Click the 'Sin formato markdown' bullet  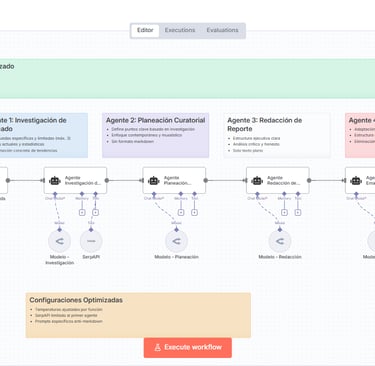pyautogui.click(x=132, y=141)
